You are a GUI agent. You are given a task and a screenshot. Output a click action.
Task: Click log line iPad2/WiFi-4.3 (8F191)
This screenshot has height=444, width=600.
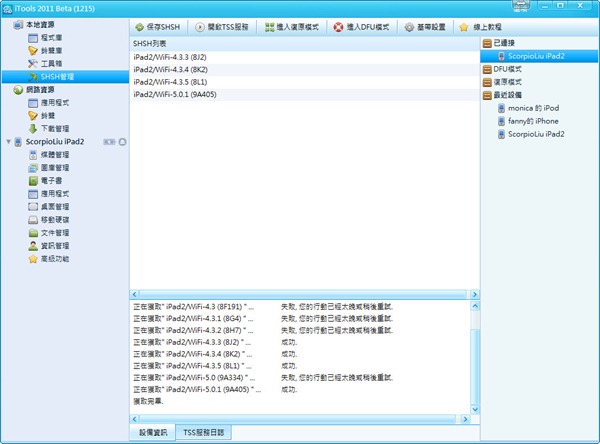pyautogui.click(x=263, y=307)
